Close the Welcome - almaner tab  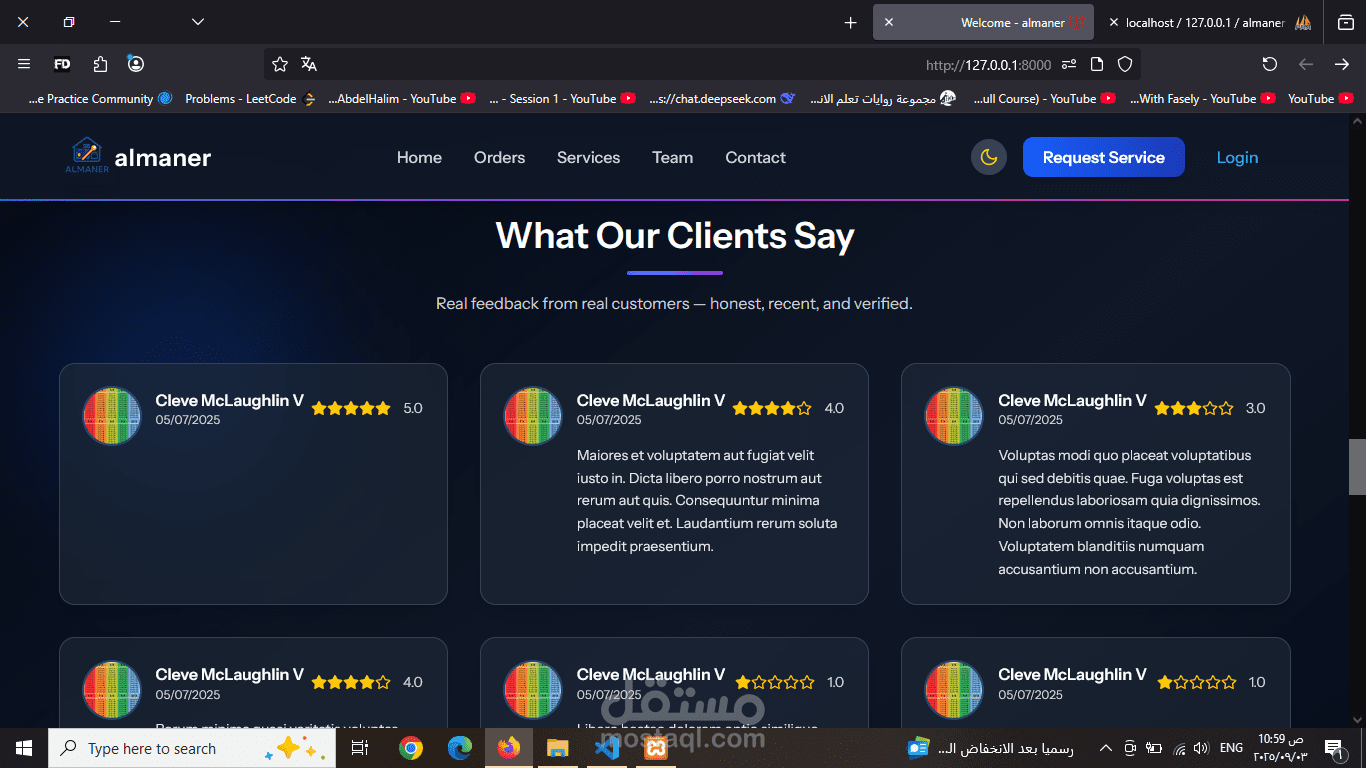pos(889,22)
